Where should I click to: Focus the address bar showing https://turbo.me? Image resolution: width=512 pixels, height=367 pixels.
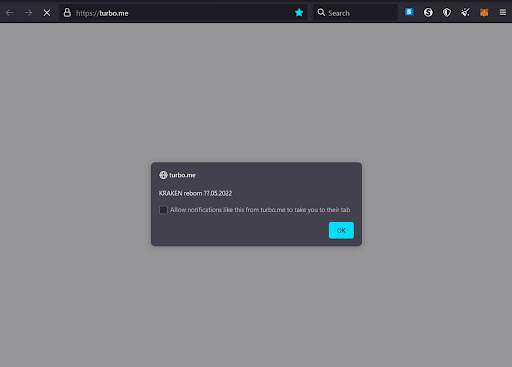click(x=183, y=13)
